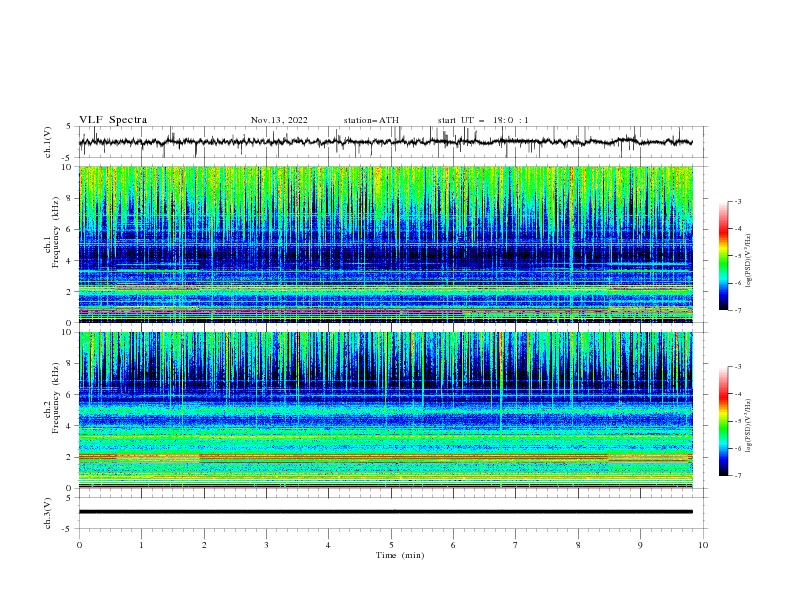Select the "start UT = 18:0 :1" text
The image size is (792, 612).
(x=483, y=120)
